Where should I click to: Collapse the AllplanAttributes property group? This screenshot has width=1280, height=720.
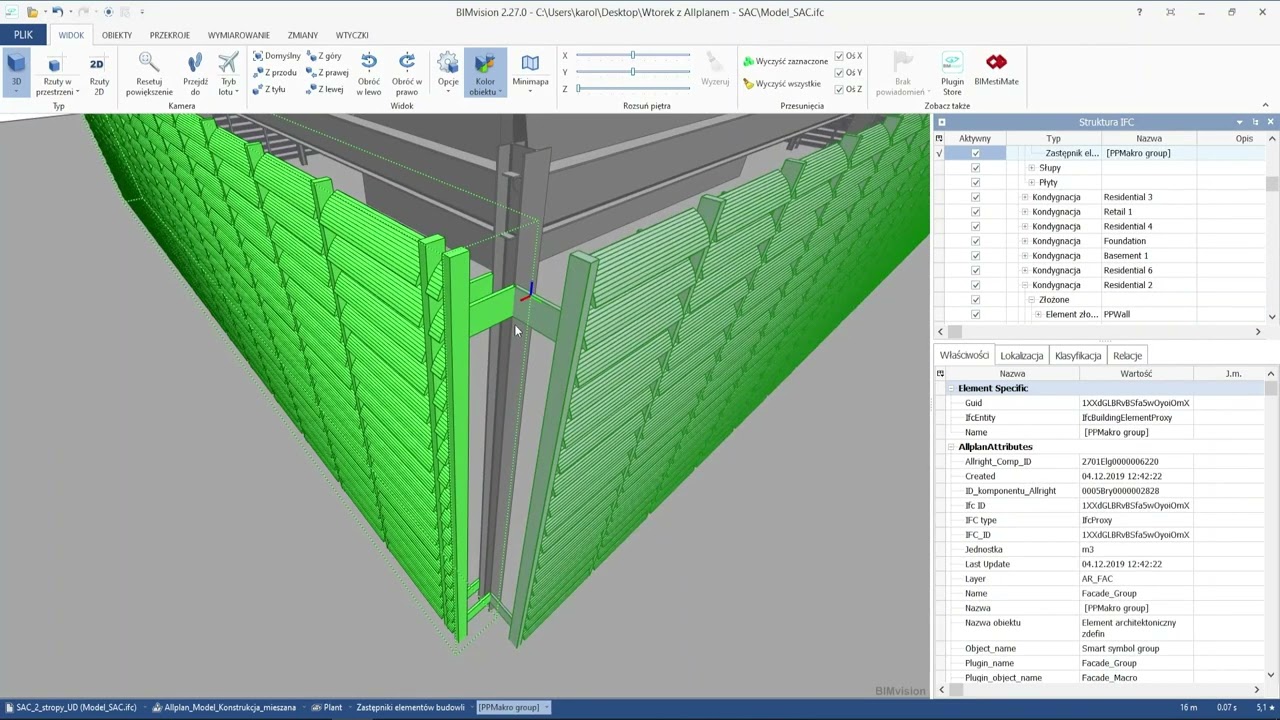click(x=951, y=447)
